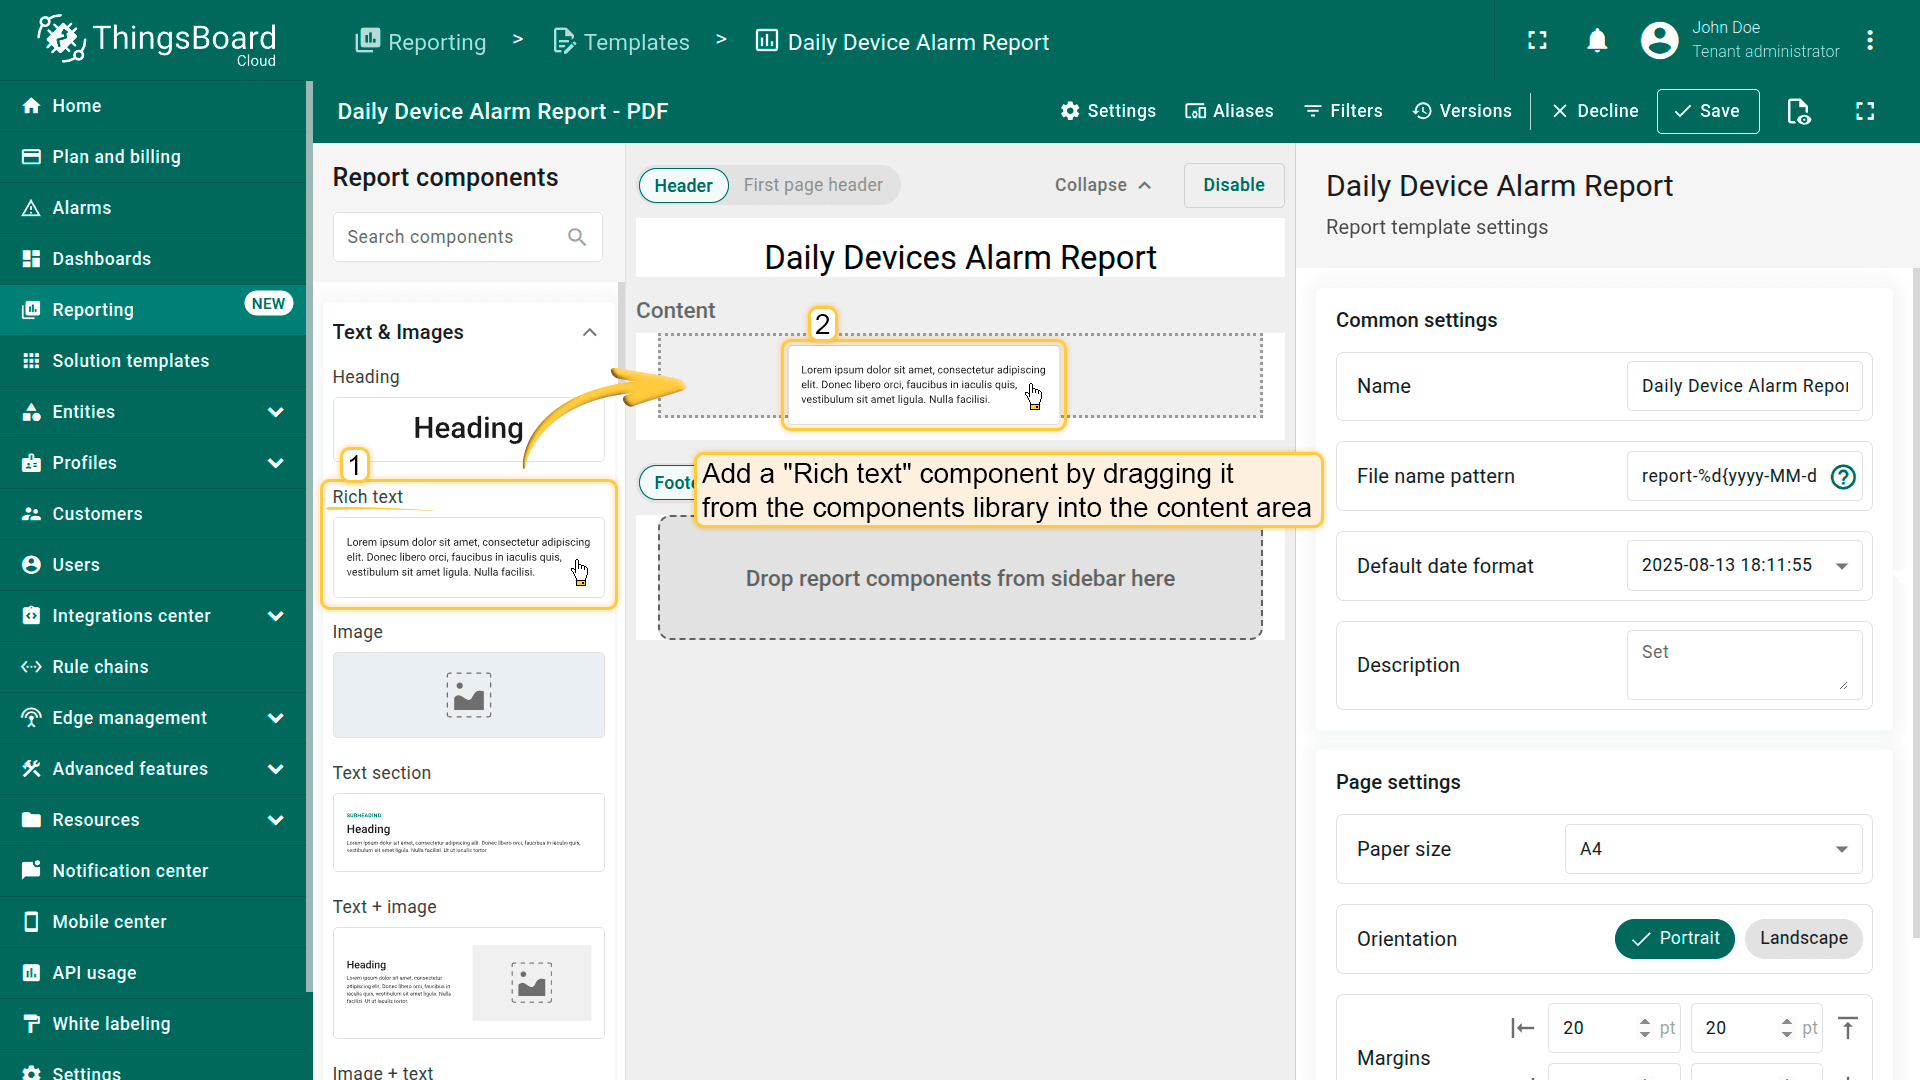The width and height of the screenshot is (1920, 1080).
Task: Toggle fullscreen icon in top bar
Action: point(1537,41)
